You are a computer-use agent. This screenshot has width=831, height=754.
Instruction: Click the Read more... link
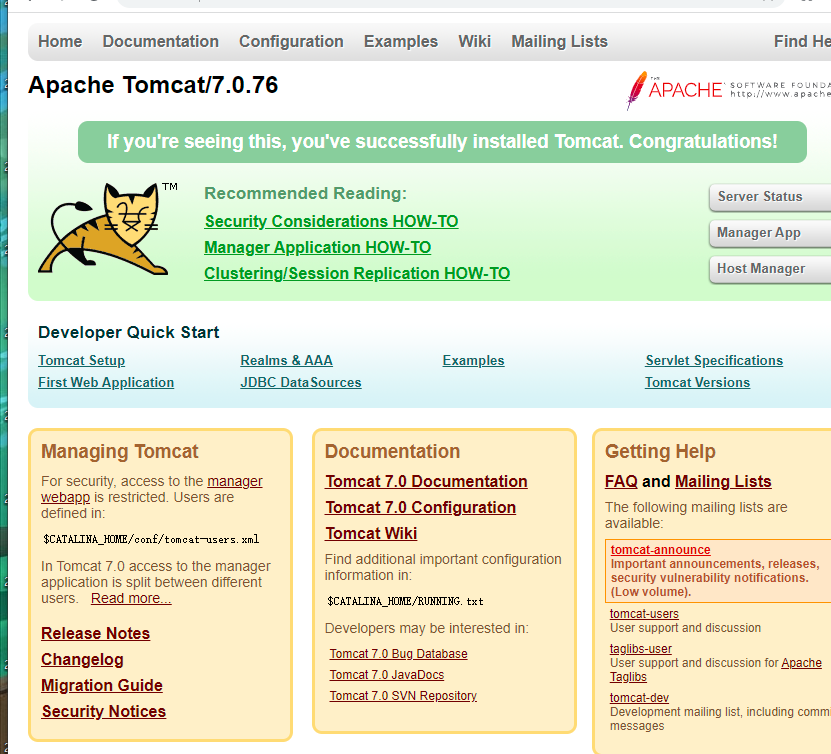pos(131,598)
